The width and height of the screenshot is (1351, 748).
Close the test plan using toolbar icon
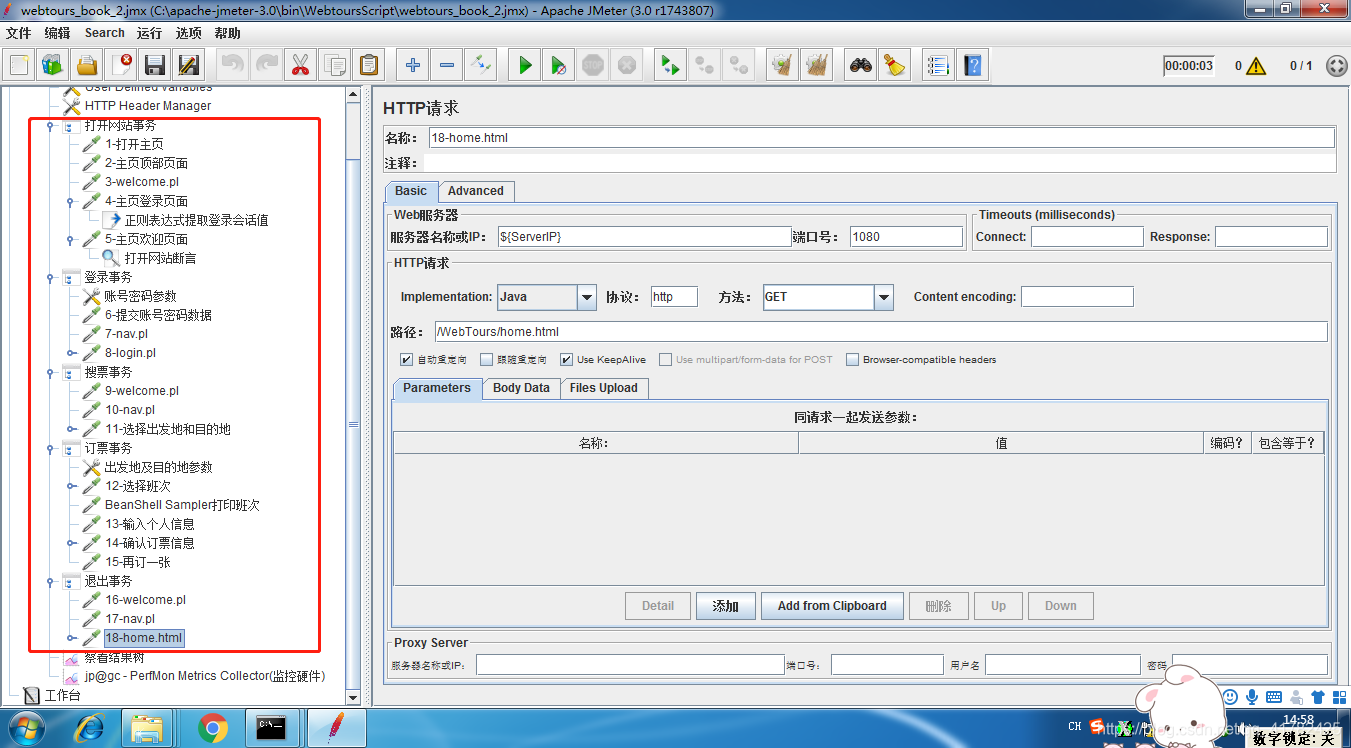coord(121,66)
